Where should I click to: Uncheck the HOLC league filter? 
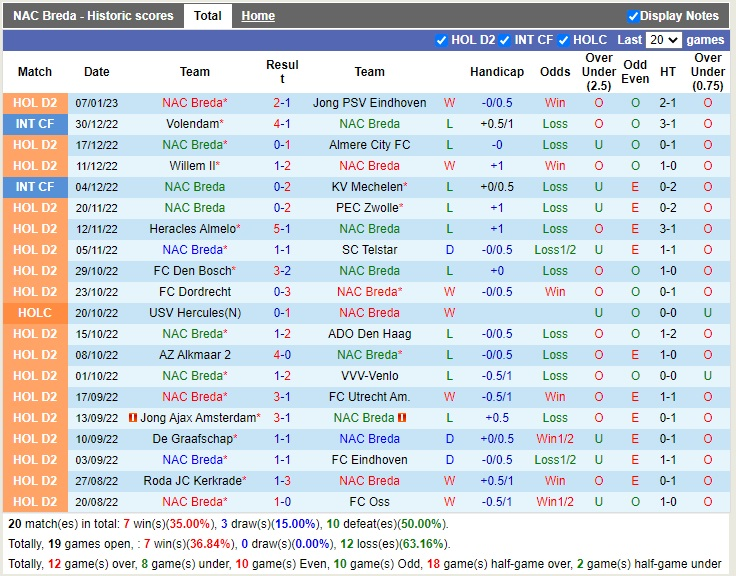pos(563,40)
